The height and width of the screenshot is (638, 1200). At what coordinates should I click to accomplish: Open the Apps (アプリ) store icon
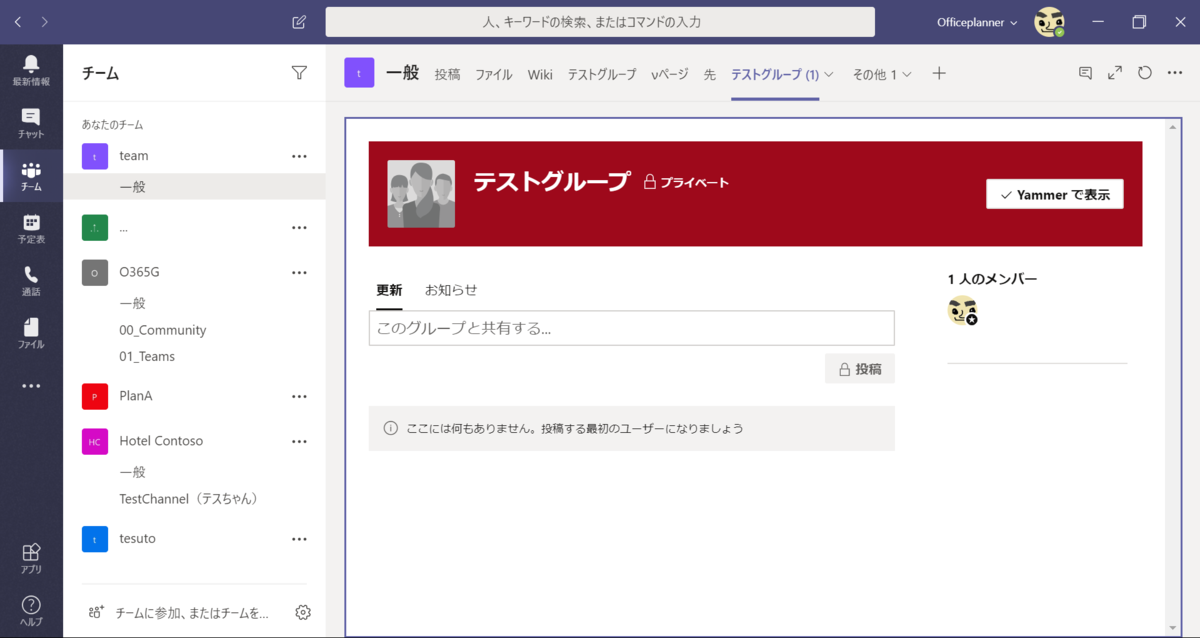click(31, 558)
